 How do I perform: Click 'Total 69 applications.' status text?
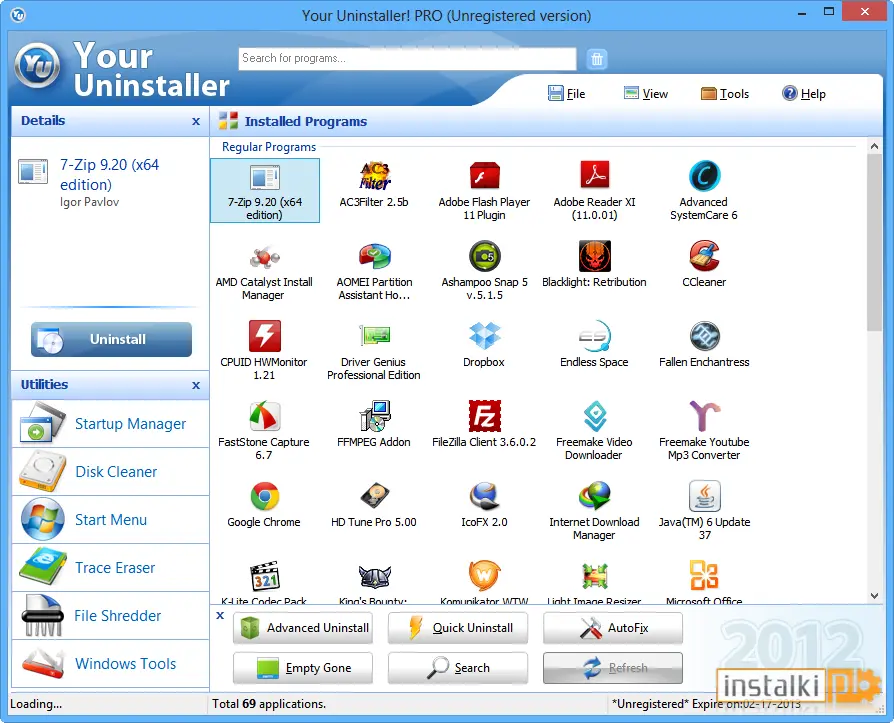(269, 704)
